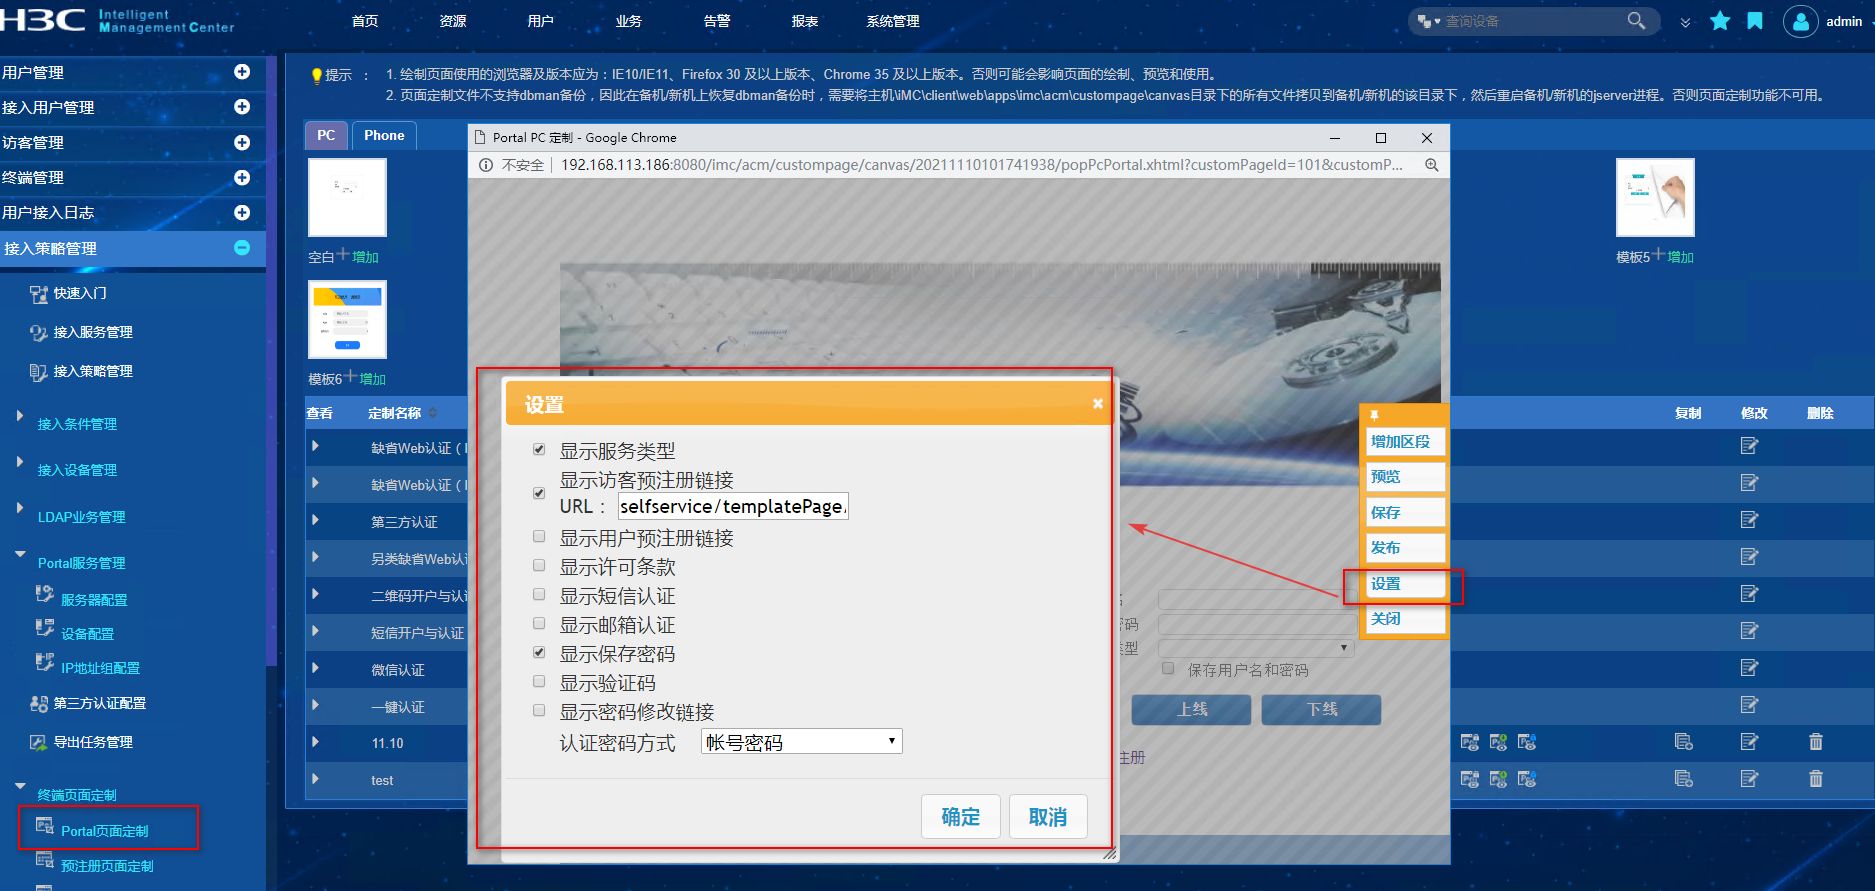1875x891 pixels.
Task: Expand 接入用户管理 with its plus icon
Action: tap(242, 107)
